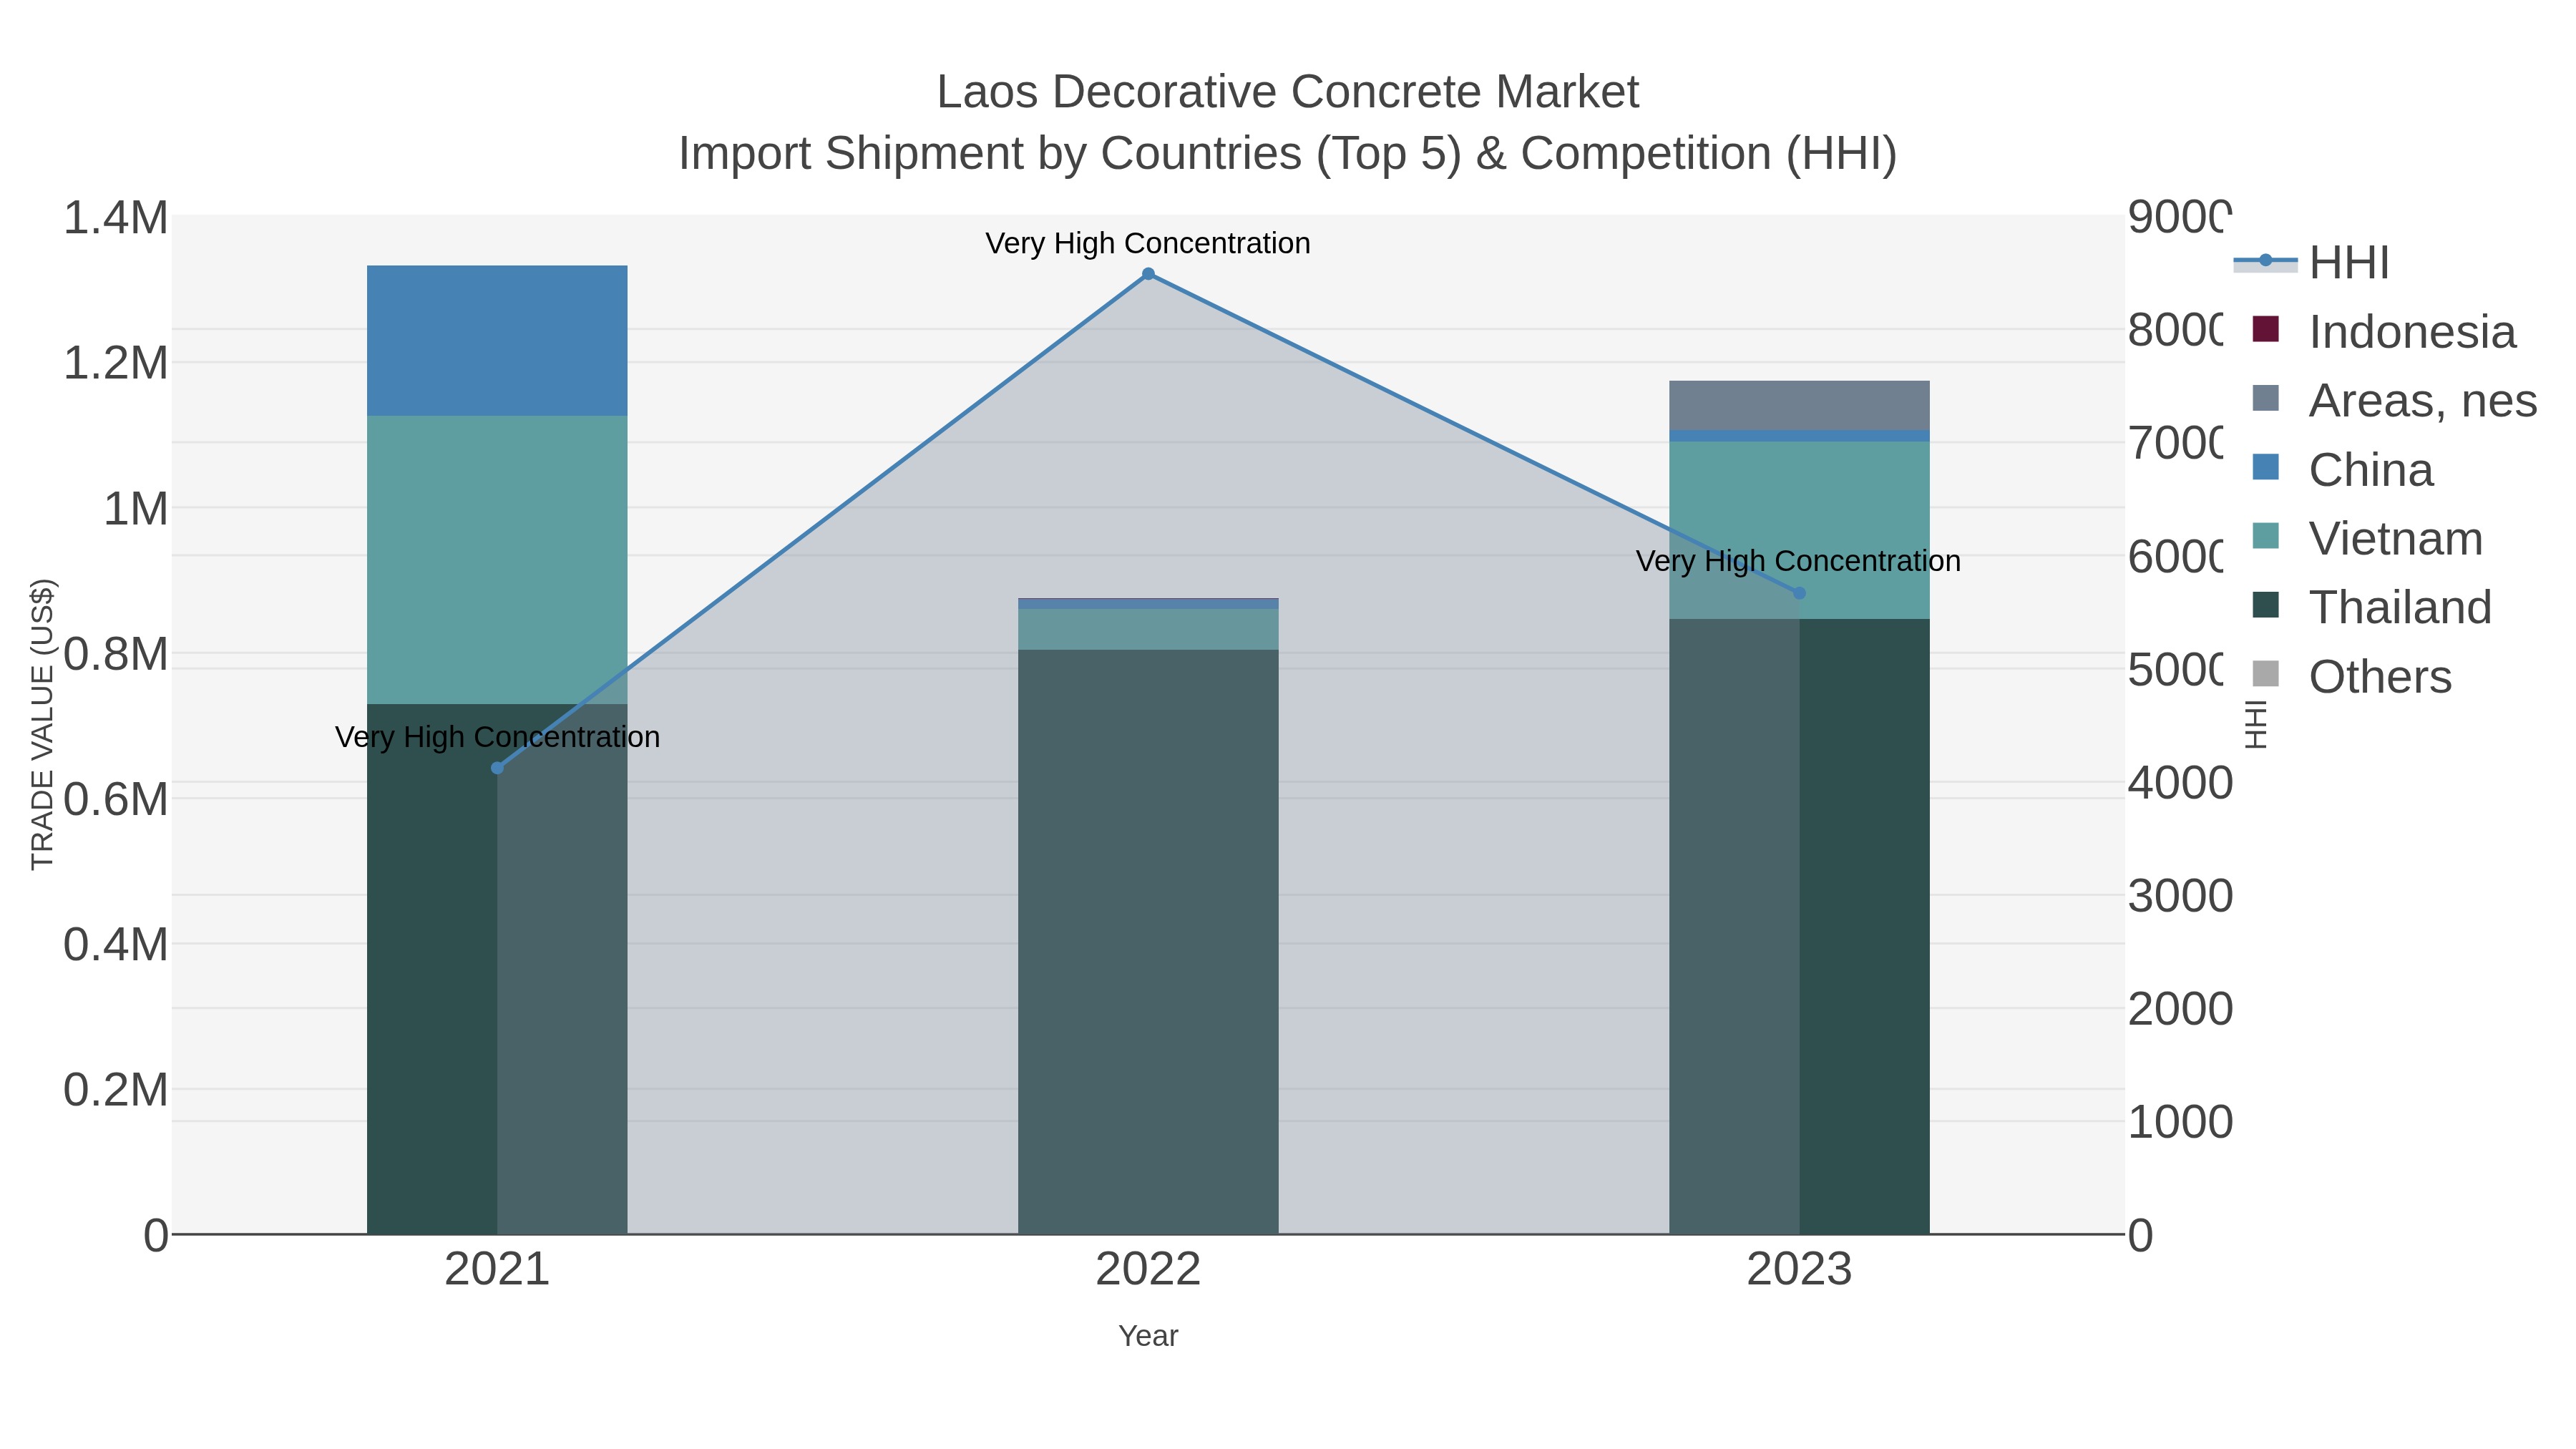Click the China blue legend swatch

(x=2266, y=467)
